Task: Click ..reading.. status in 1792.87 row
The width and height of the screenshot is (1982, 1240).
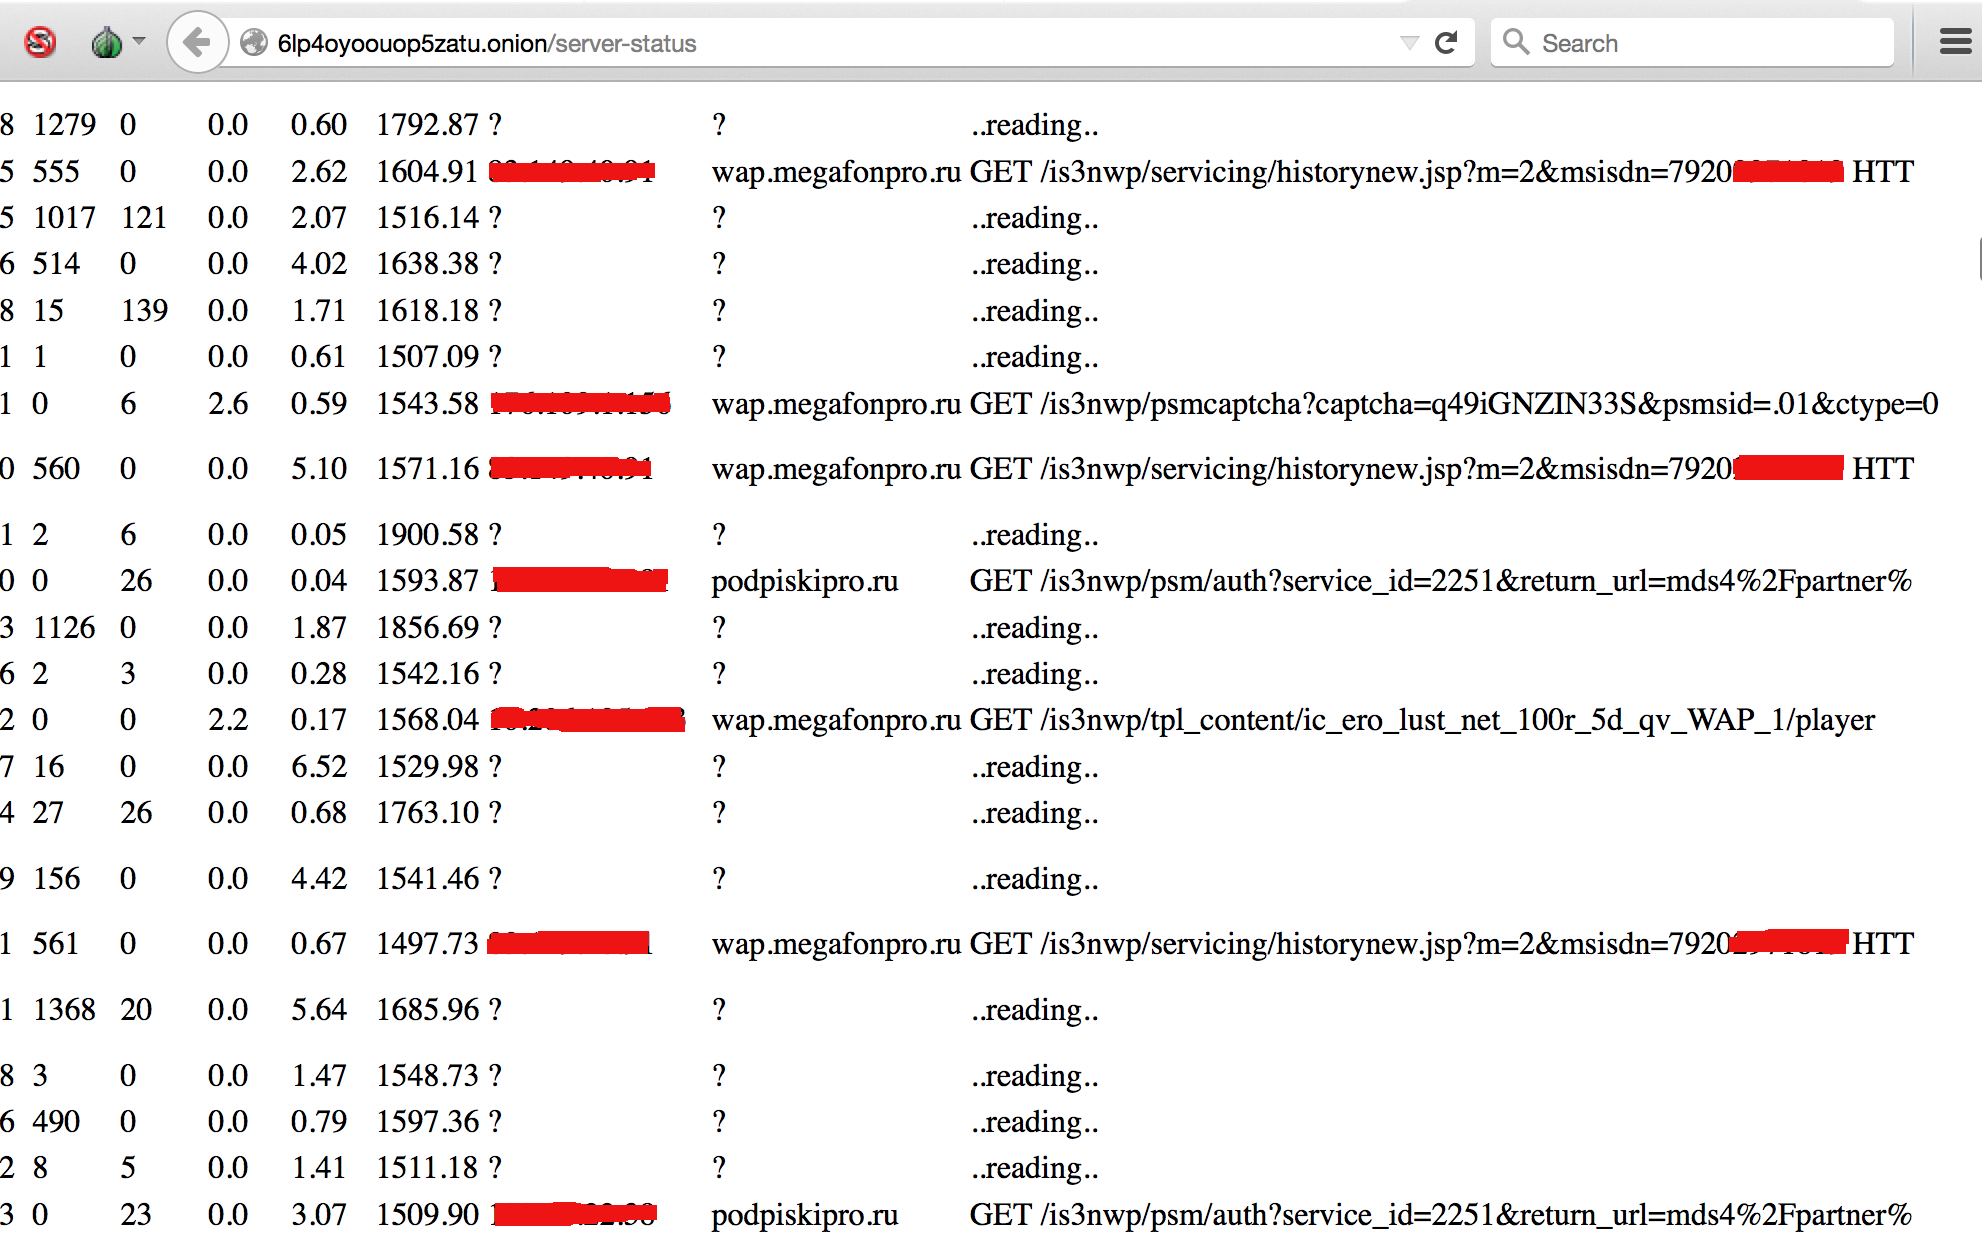Action: [1035, 125]
